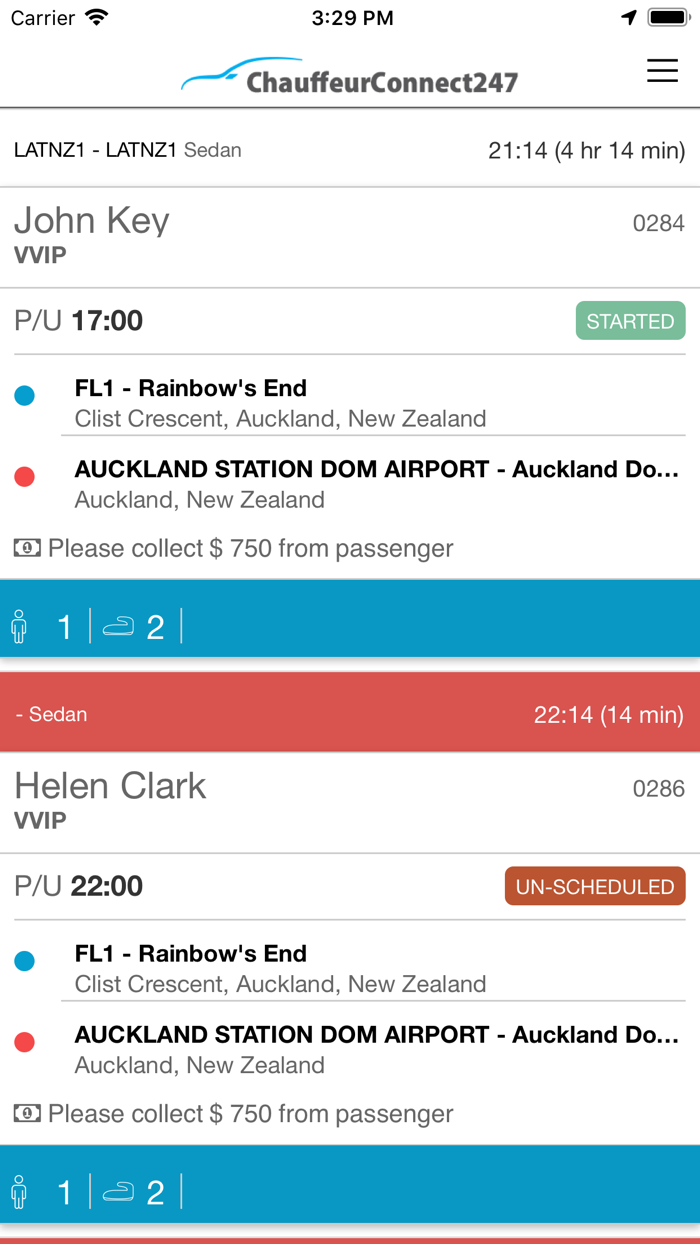
Task: Tap passenger count icon in John Key's job
Action: pyautogui.click(x=19, y=626)
